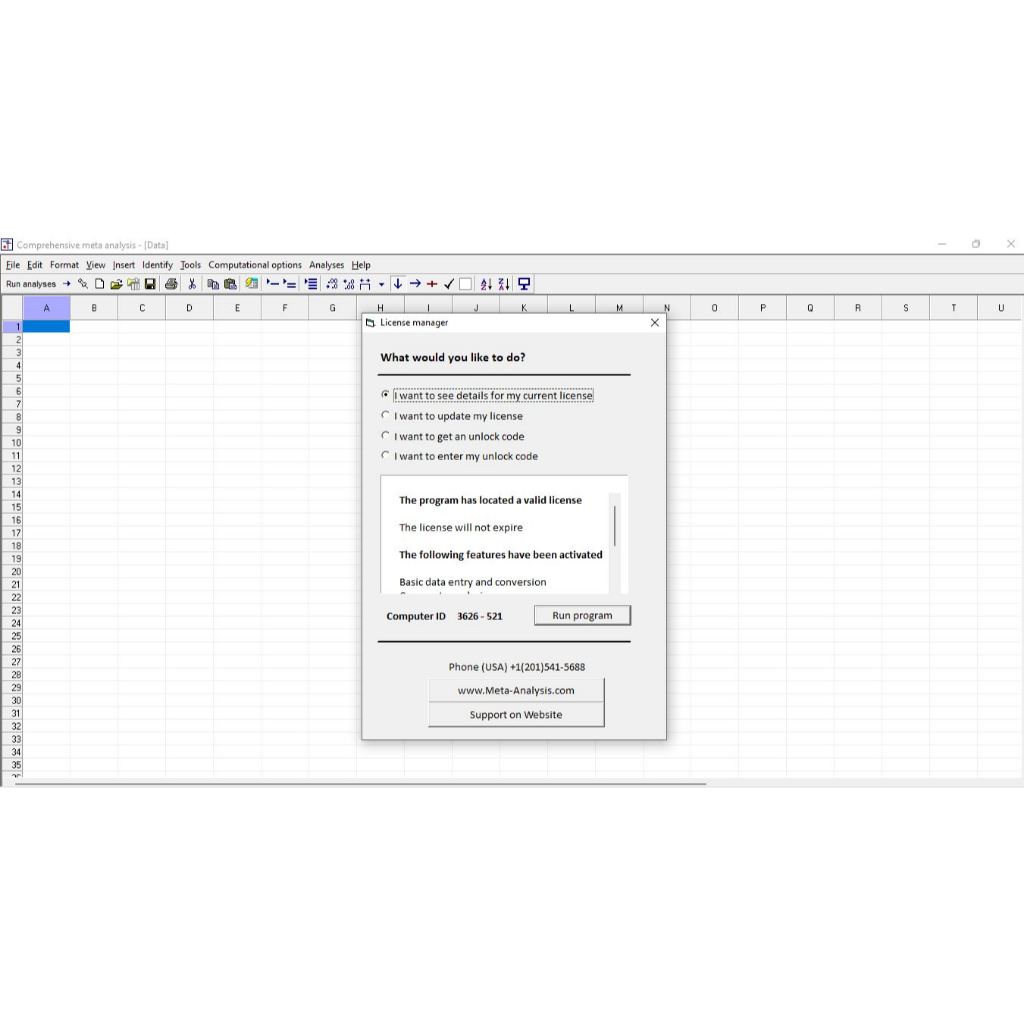This screenshot has width=1024, height=1024.
Task: Click the license details vertical scrollbar
Action: coord(615,542)
